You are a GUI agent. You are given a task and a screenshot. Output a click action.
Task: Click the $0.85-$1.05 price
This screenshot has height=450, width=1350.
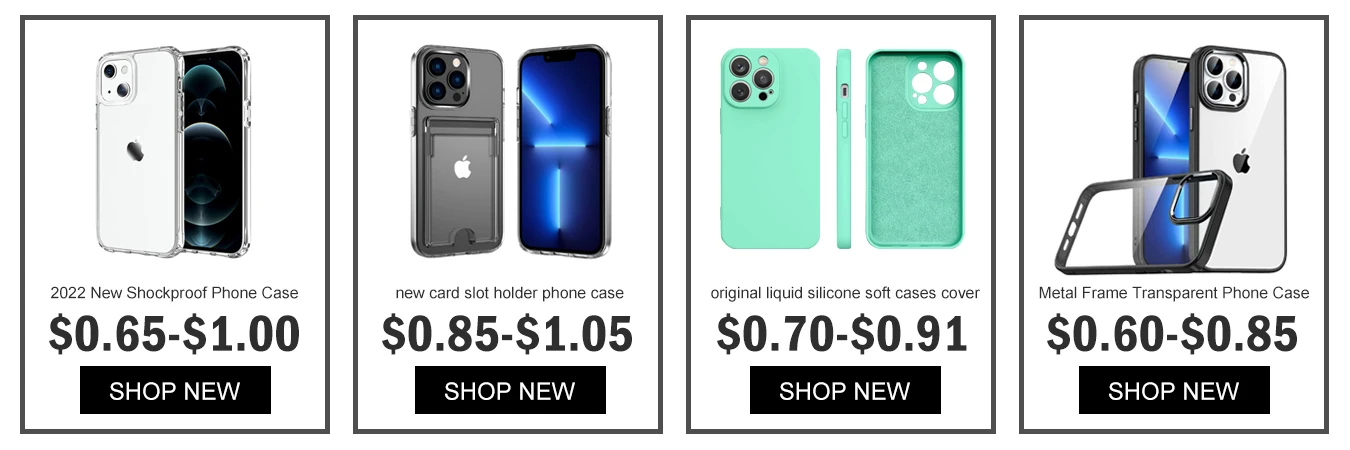[x=508, y=334]
